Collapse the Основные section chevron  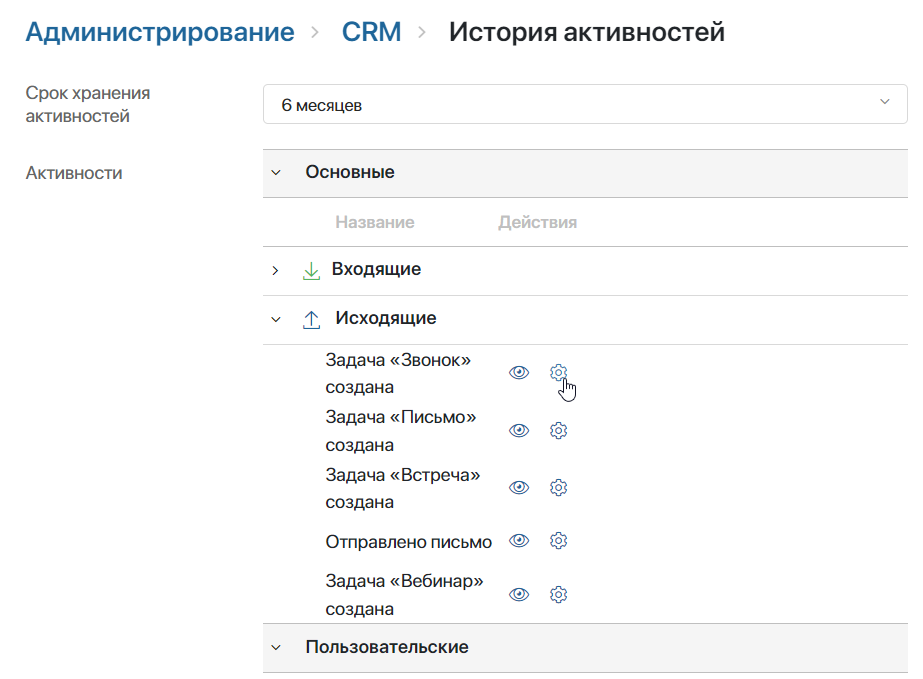tap(275, 173)
